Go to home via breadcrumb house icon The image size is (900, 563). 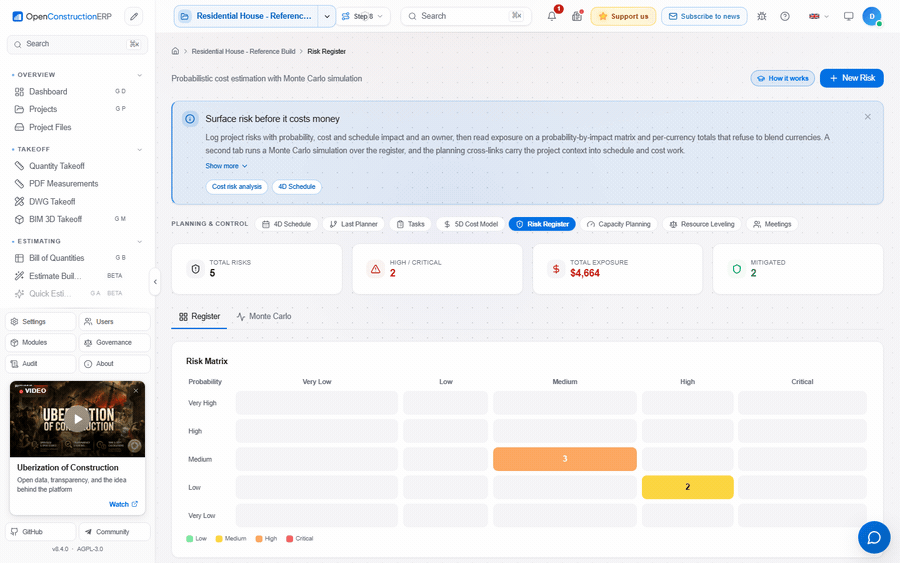click(x=176, y=51)
